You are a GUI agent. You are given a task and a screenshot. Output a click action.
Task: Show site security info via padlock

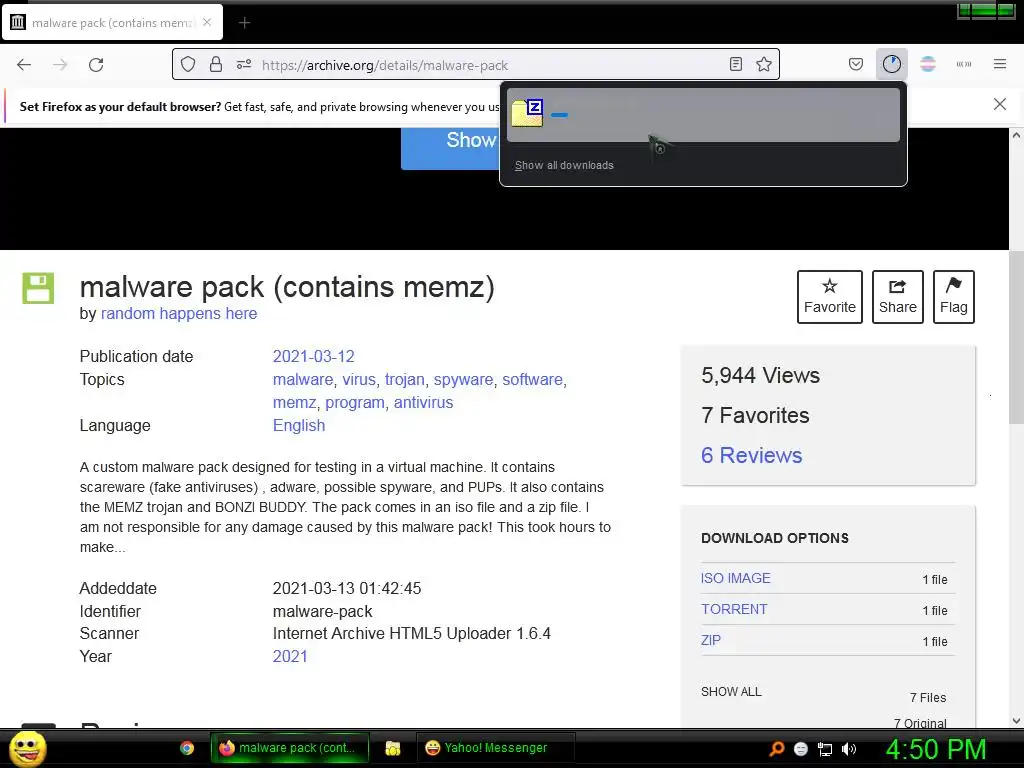click(216, 65)
